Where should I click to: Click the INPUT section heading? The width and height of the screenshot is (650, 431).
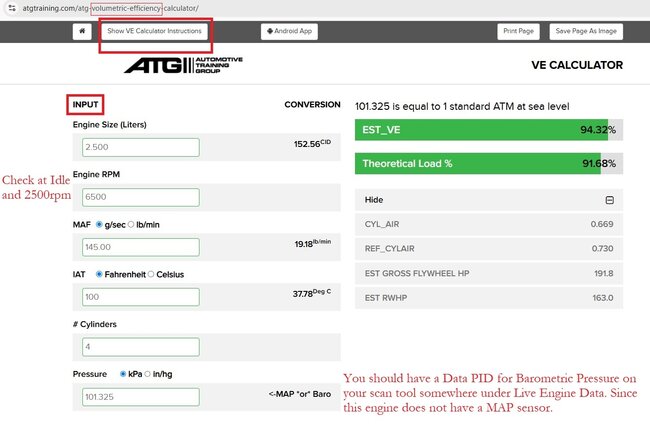pos(85,104)
